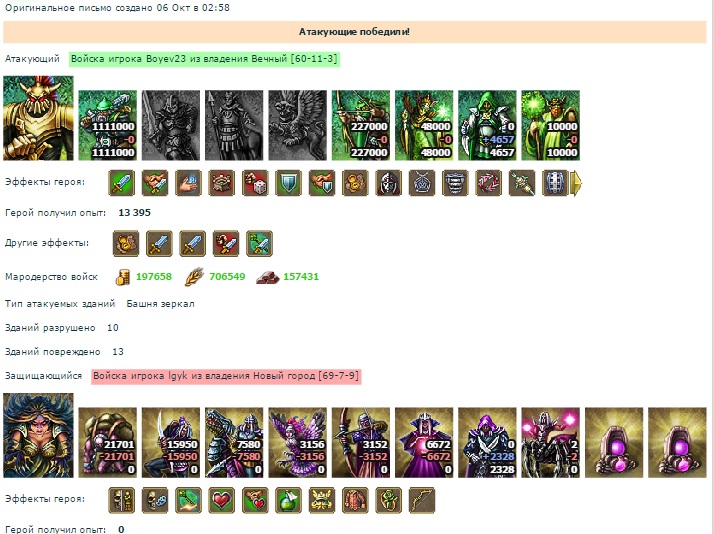Viewport: 714px width, 534px height.
Task: Click the shield hero effect icon
Action: tap(288, 183)
